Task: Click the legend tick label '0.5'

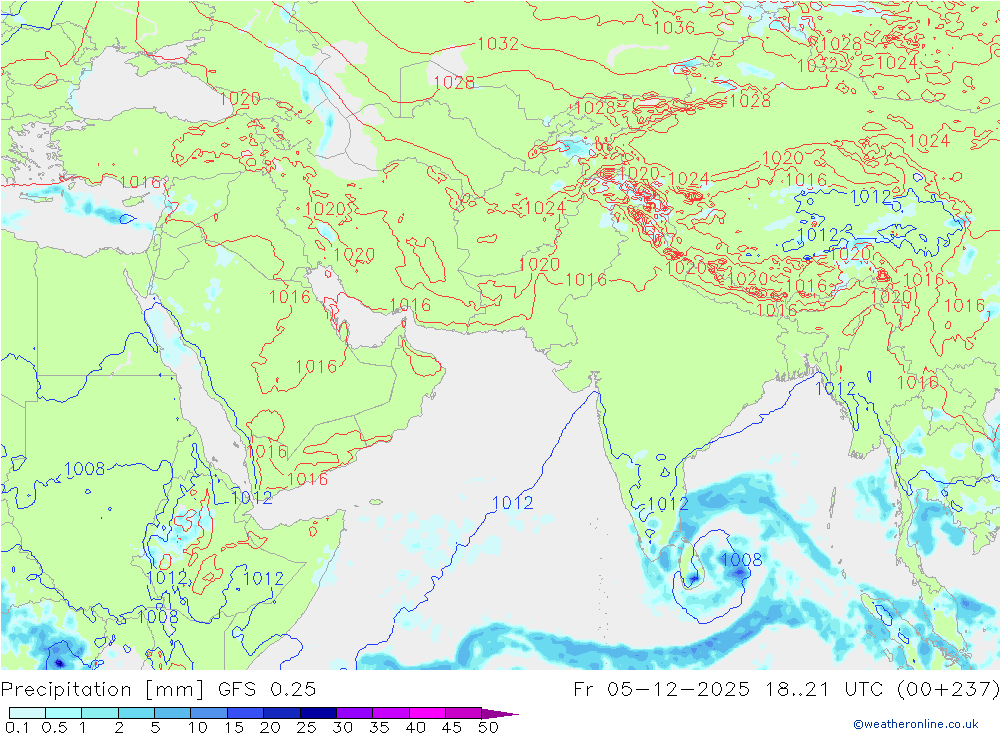Action: click(54, 727)
